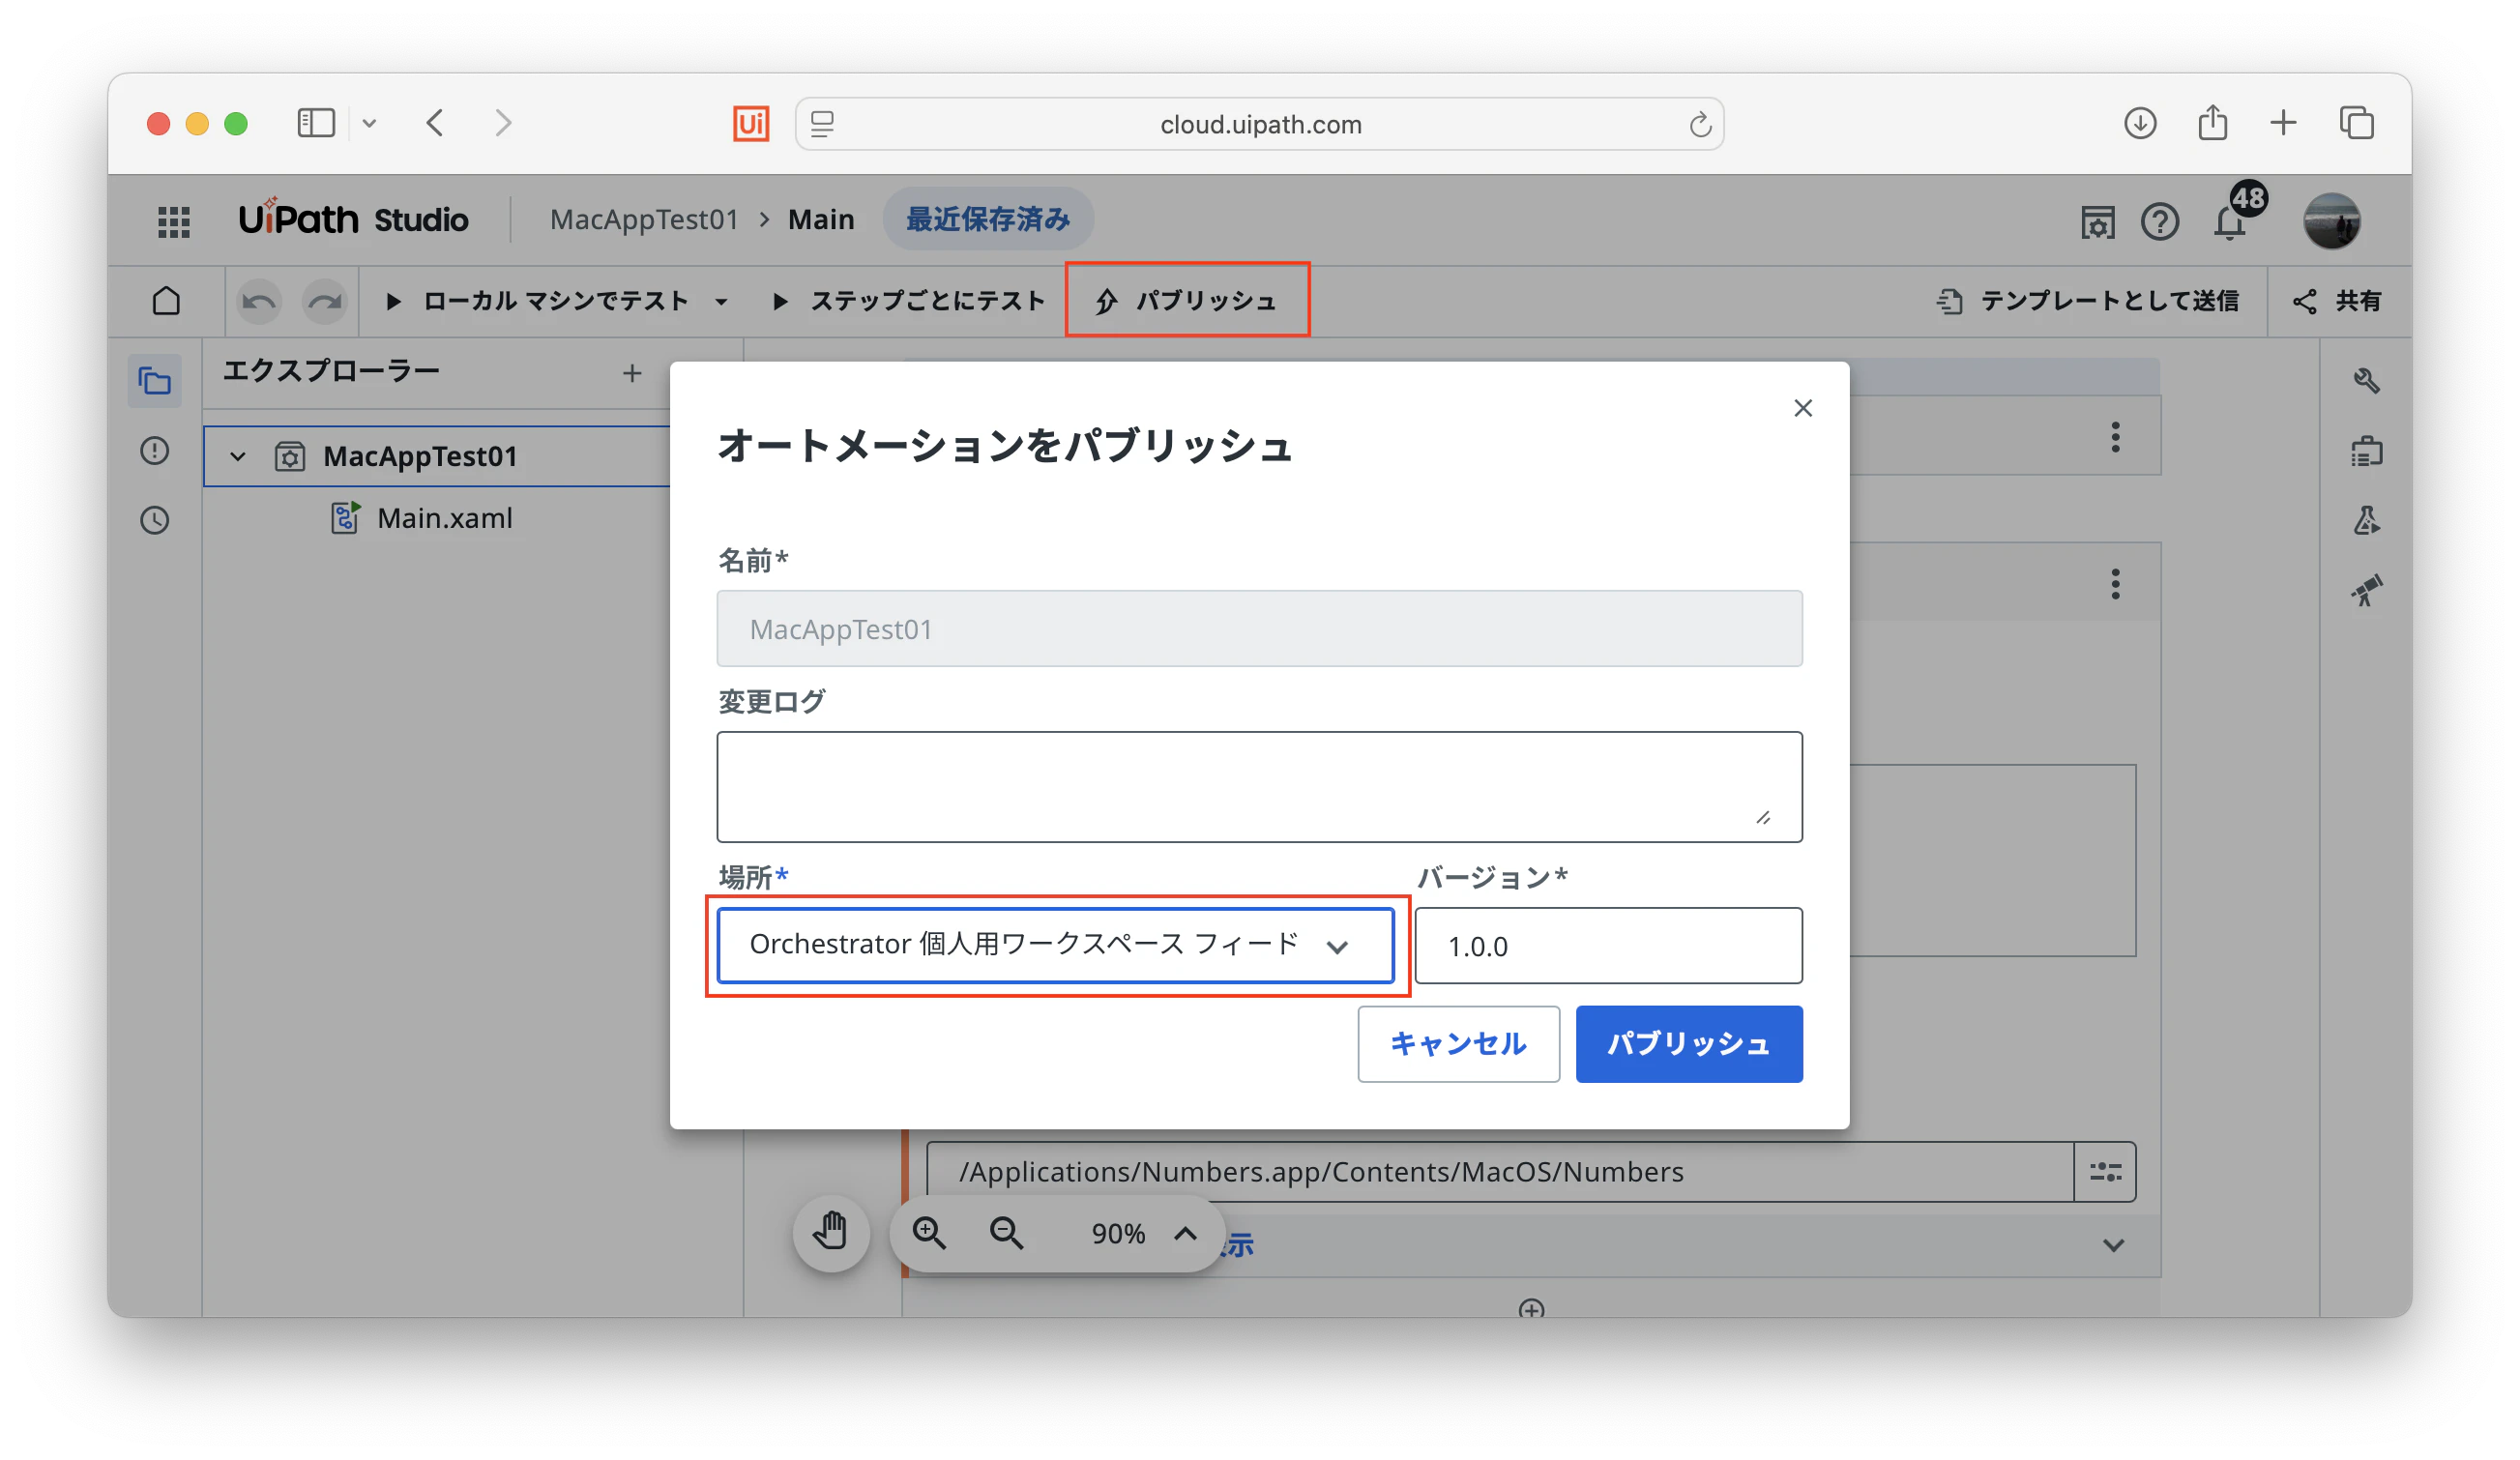Zoom out on the canvas

pos(1006,1233)
